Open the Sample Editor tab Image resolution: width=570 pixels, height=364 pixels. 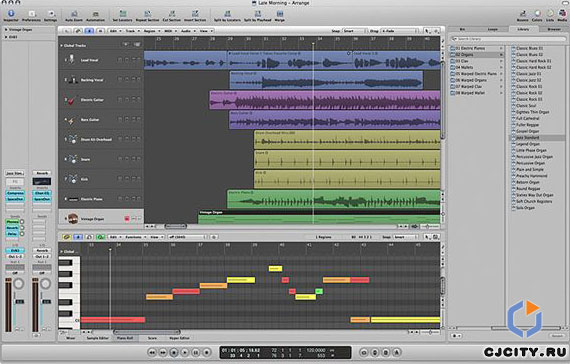tap(97, 338)
